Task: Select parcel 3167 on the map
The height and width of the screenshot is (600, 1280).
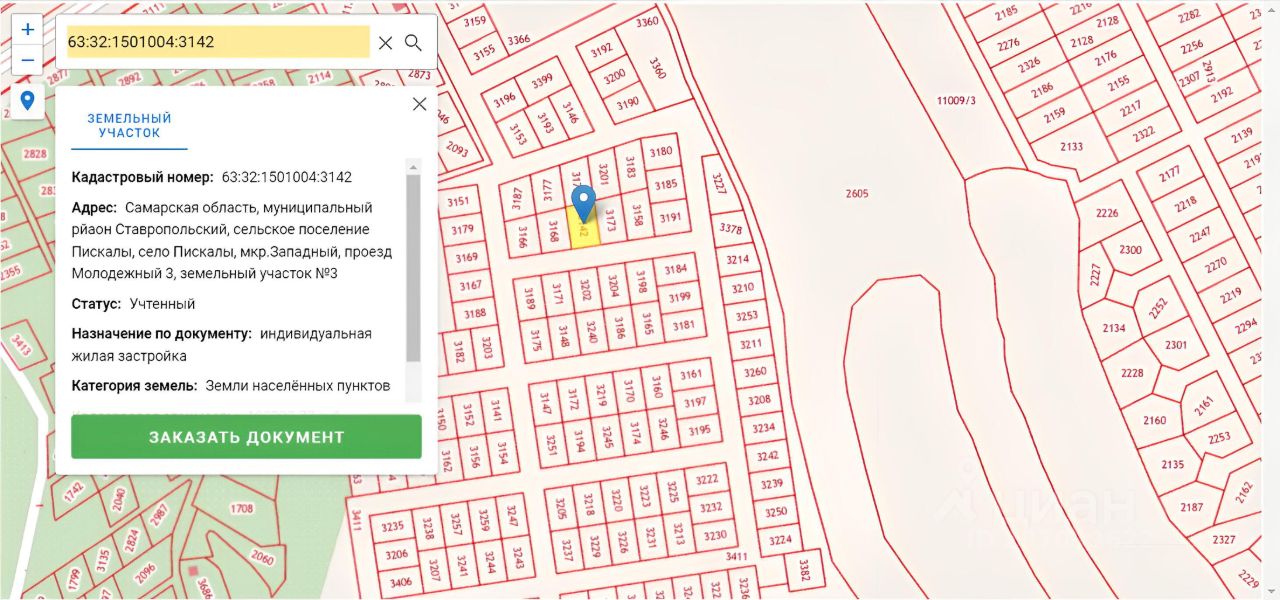Action: coord(470,286)
